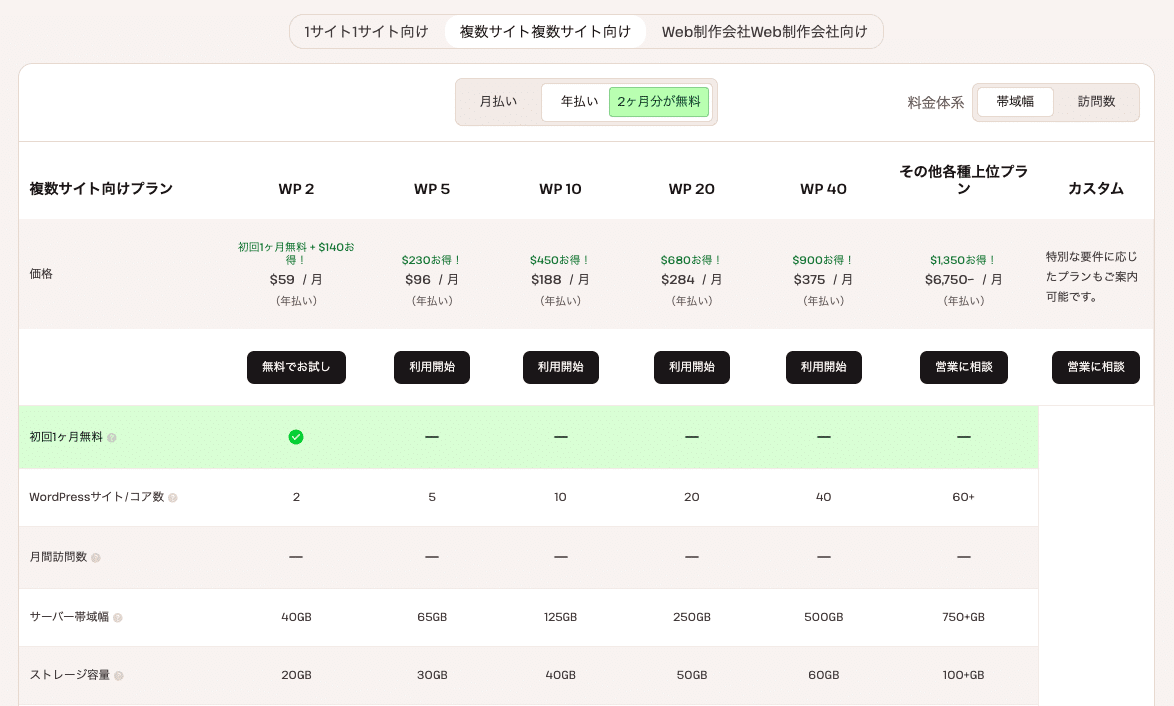The image size is (1174, 706).
Task: Open the info icon beside 月間訪問数
Action: (96, 558)
